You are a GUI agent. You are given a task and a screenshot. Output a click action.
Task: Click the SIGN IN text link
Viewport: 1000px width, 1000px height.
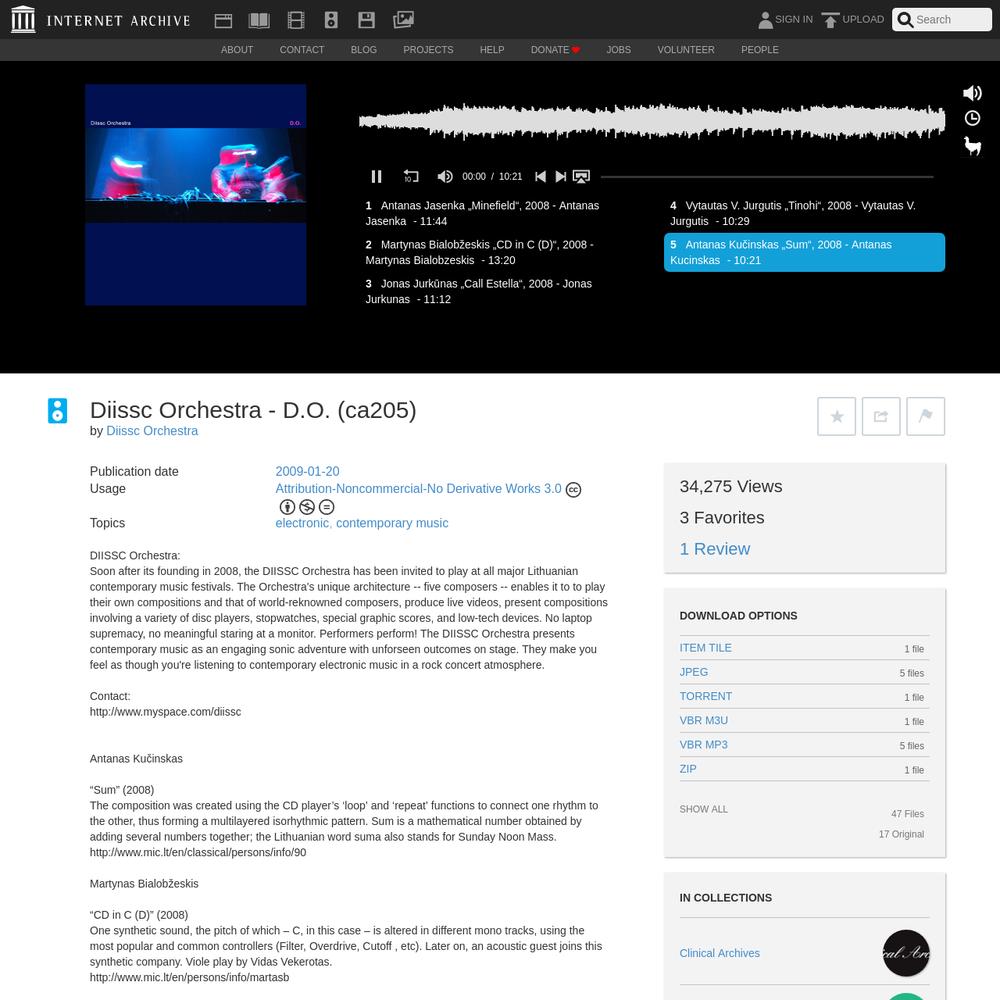coord(794,20)
